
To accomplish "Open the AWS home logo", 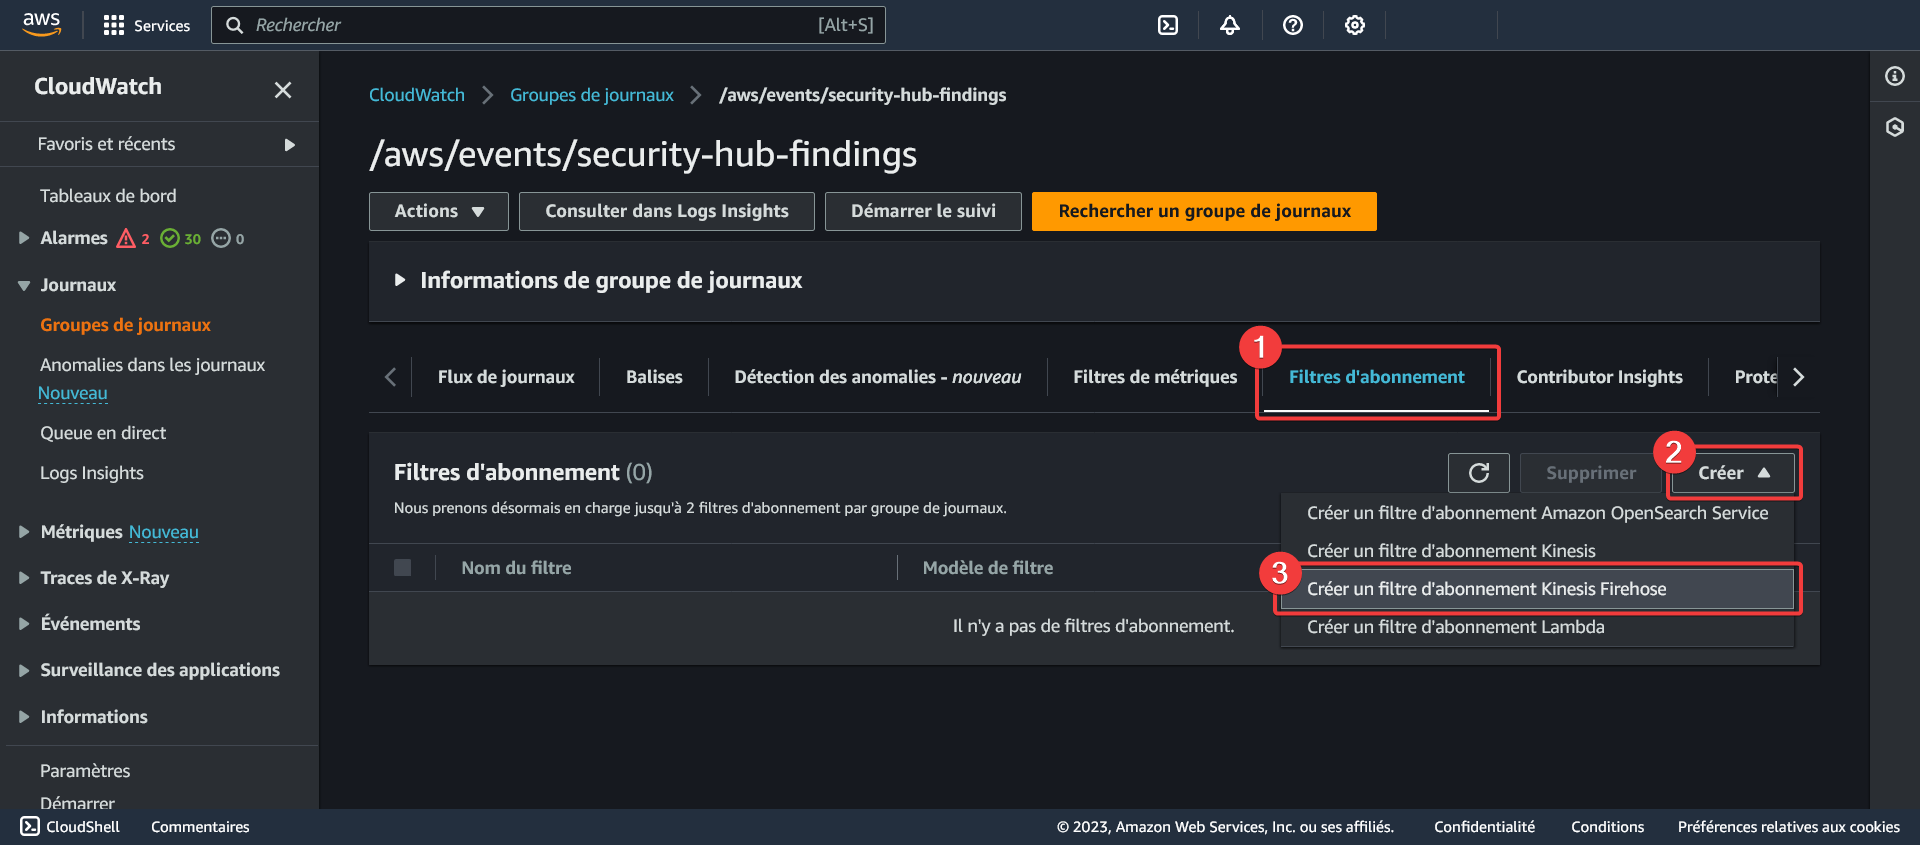I will coord(42,24).
